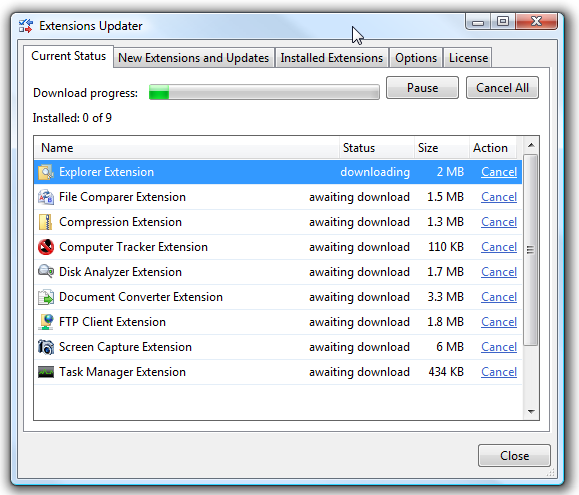Click the '6 MB' size value

[450, 347]
